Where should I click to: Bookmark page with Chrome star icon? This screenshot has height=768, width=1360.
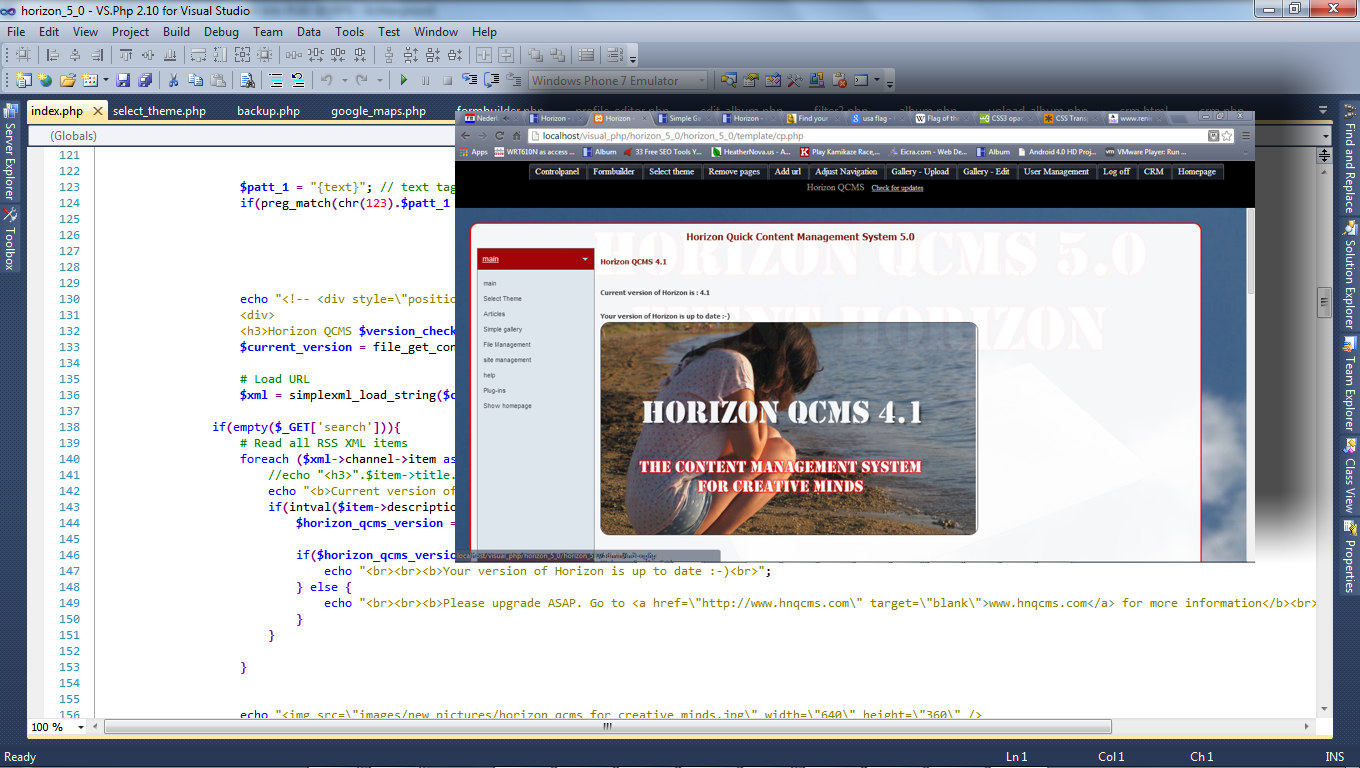click(1227, 136)
